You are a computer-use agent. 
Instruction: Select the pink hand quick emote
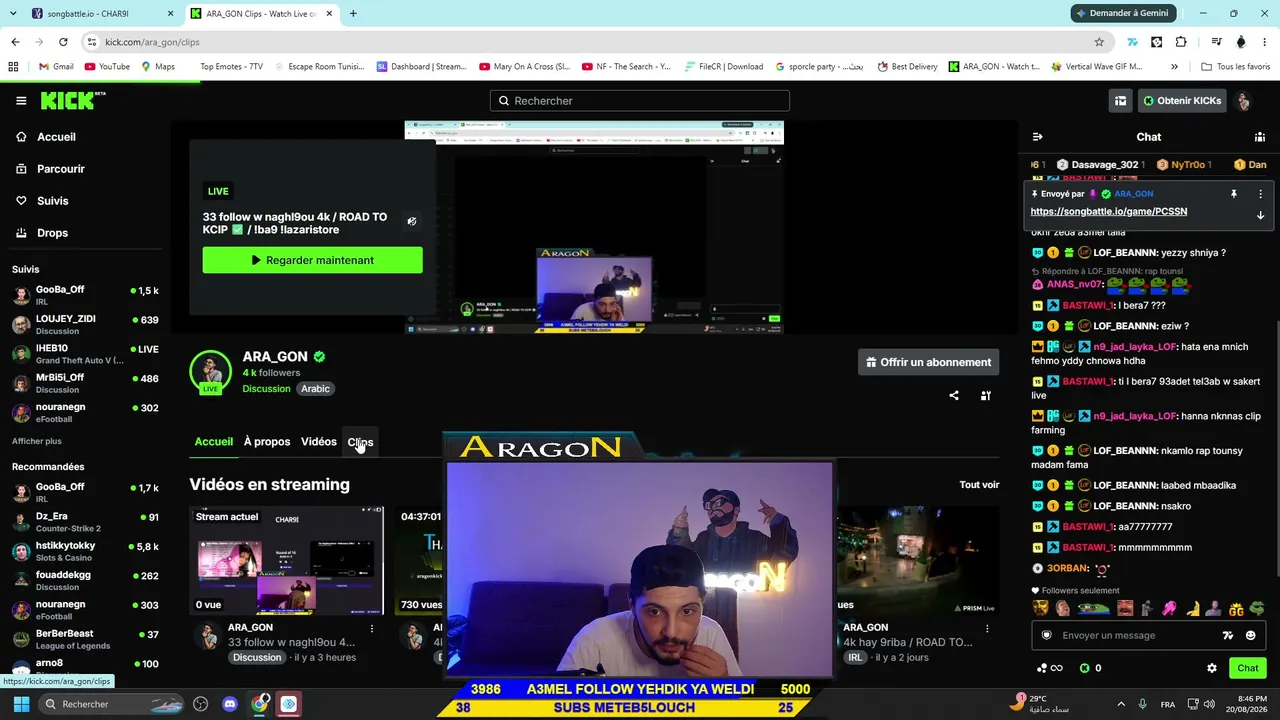(1169, 609)
